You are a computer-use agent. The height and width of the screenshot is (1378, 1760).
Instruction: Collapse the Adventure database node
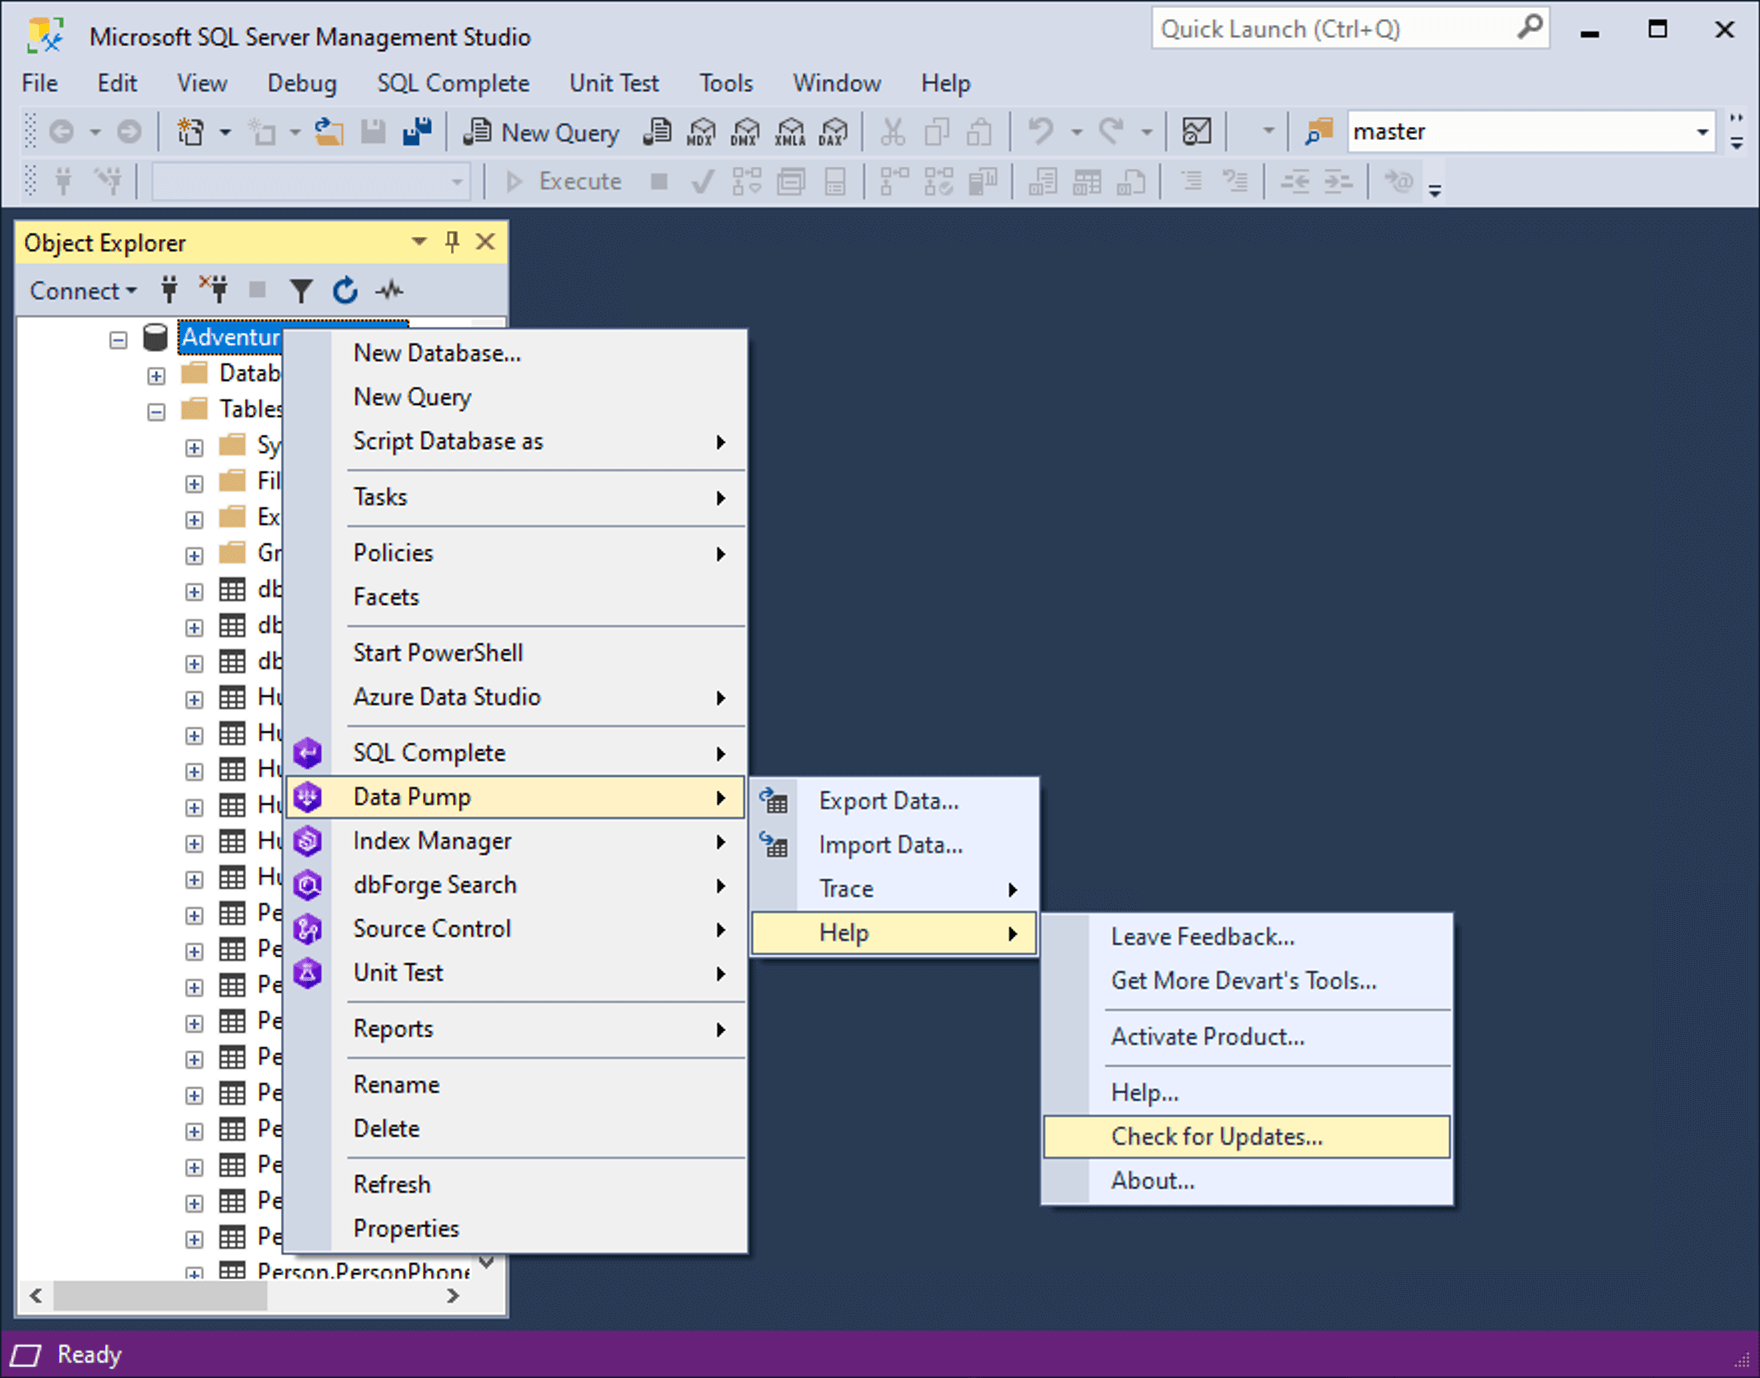[119, 340]
